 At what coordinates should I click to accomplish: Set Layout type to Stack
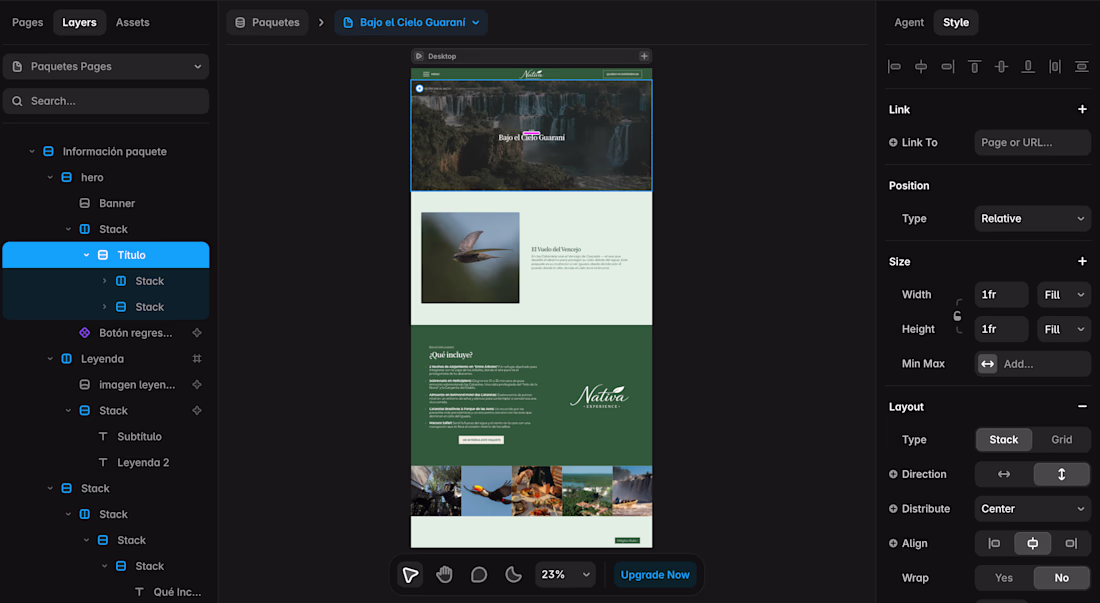[x=1004, y=440]
